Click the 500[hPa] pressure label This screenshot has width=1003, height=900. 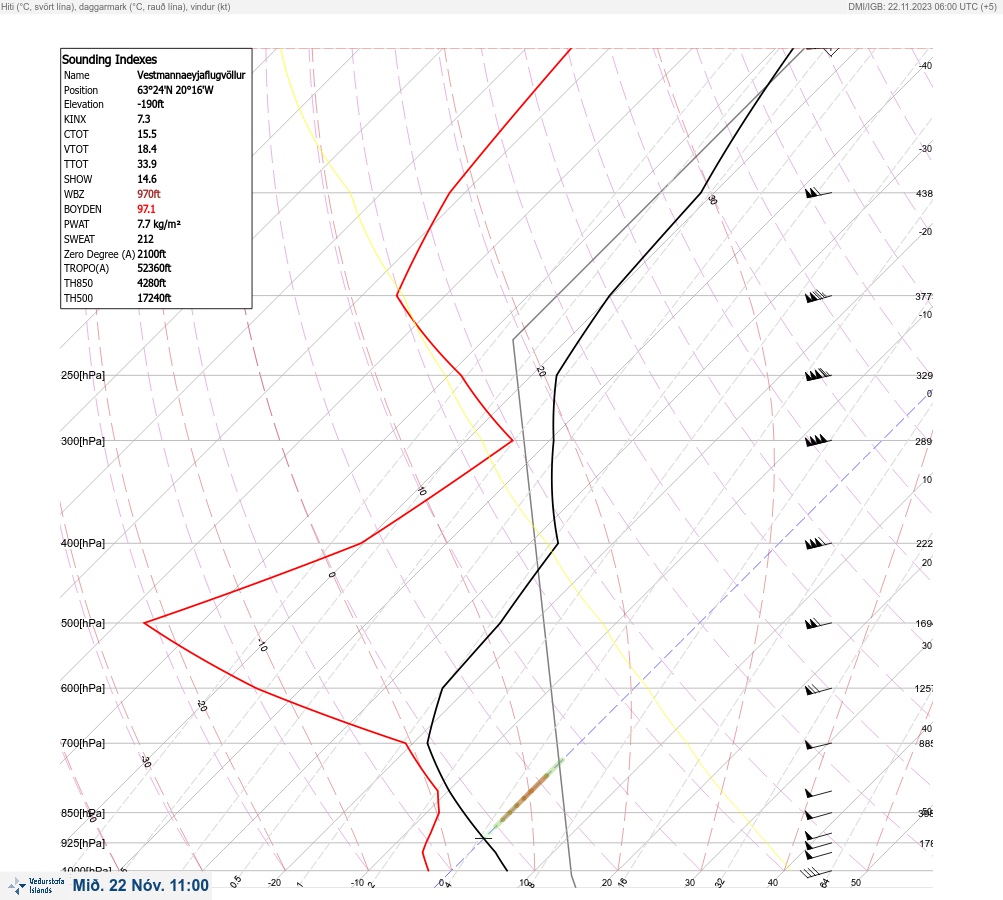click(83, 623)
